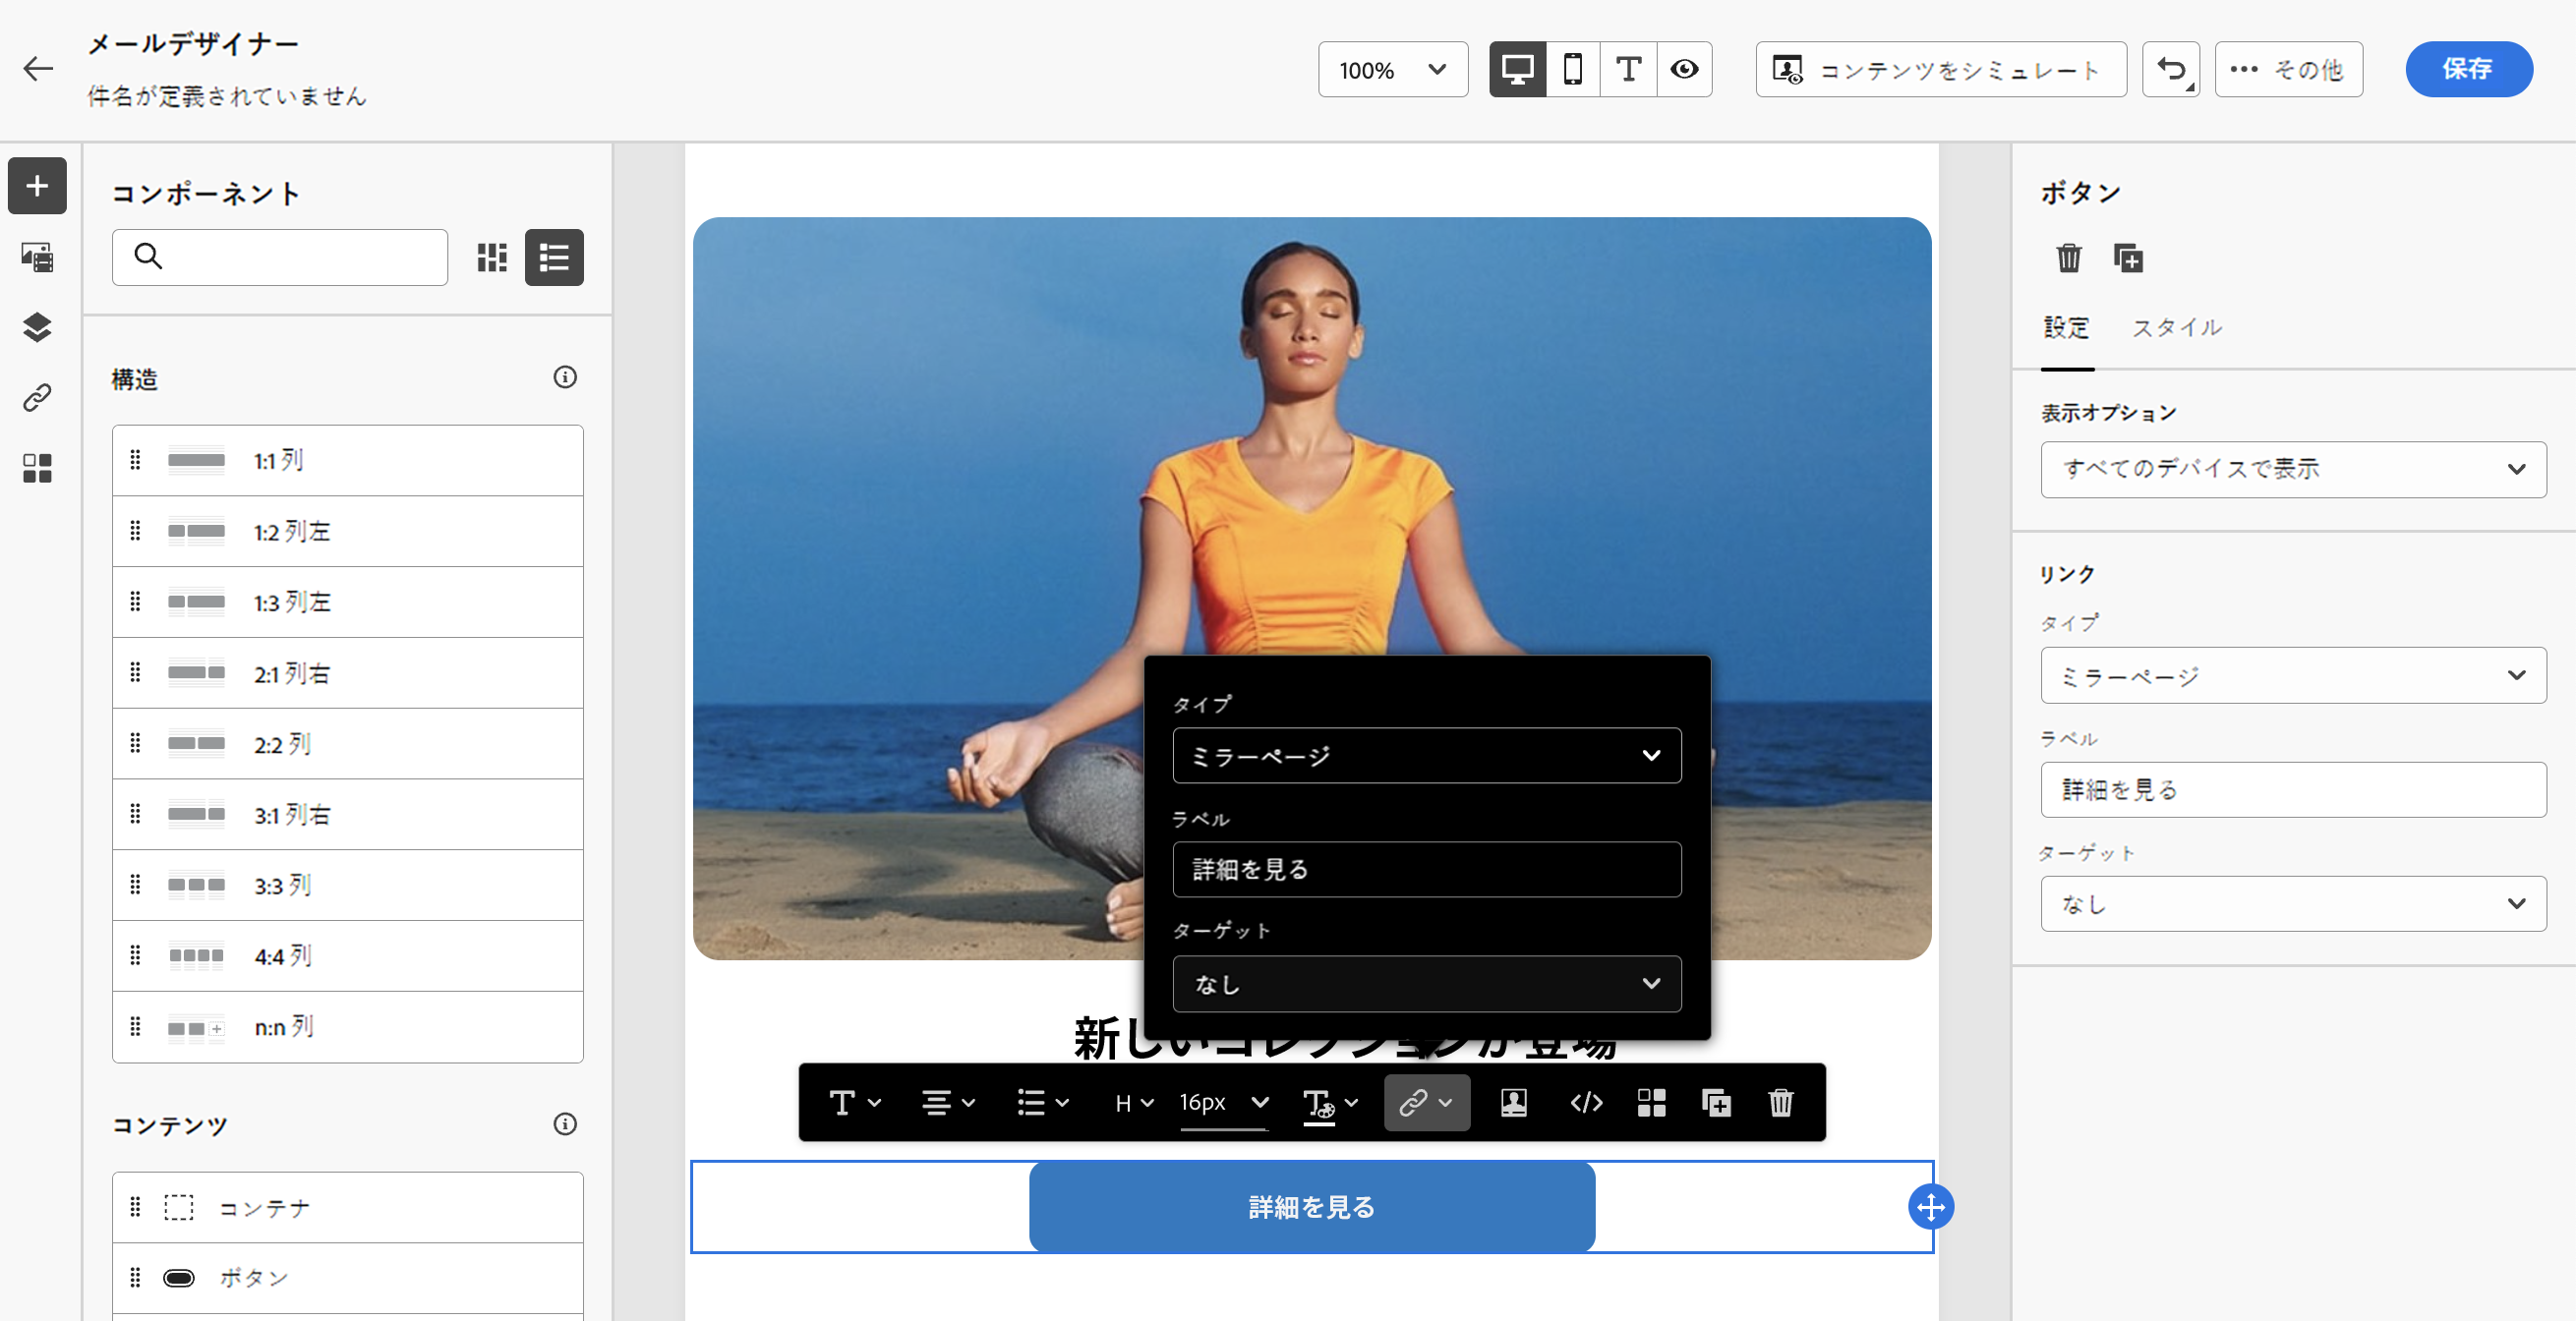Screen dimensions: 2576x1321
Task: Open the links panel icon in sidebar
Action: click(37, 398)
